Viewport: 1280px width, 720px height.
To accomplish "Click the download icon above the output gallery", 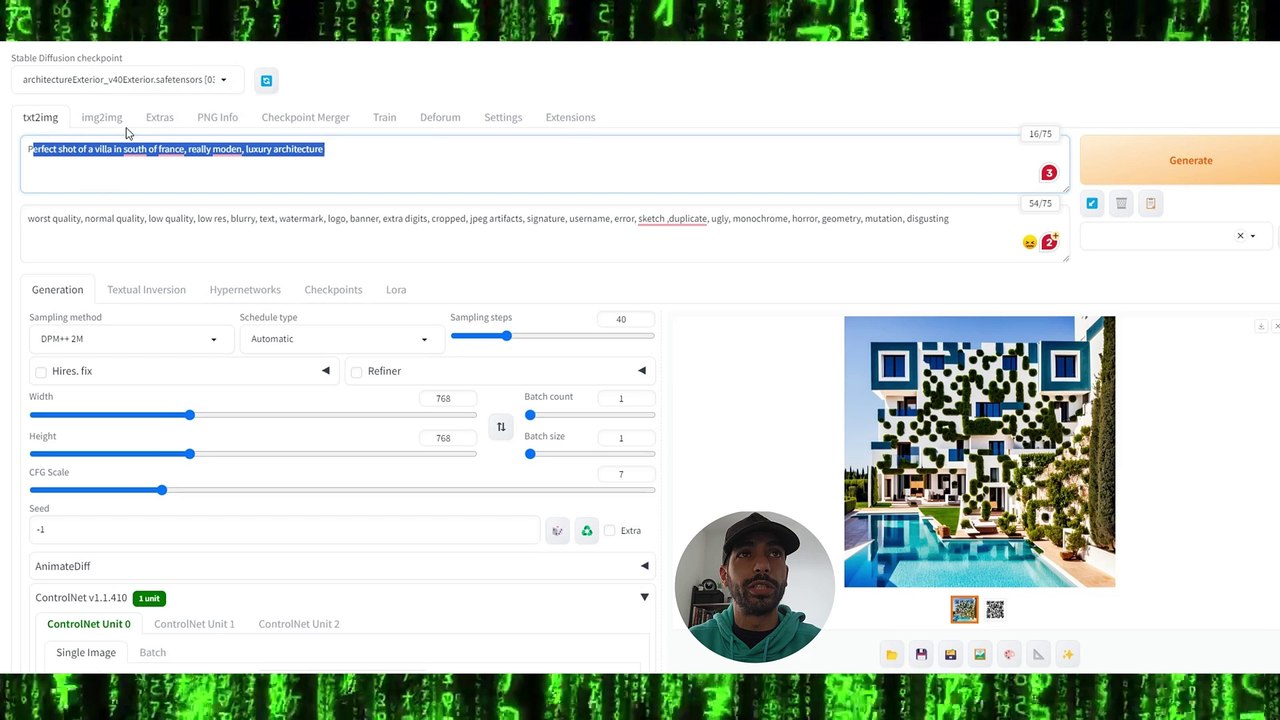I will pyautogui.click(x=1261, y=326).
